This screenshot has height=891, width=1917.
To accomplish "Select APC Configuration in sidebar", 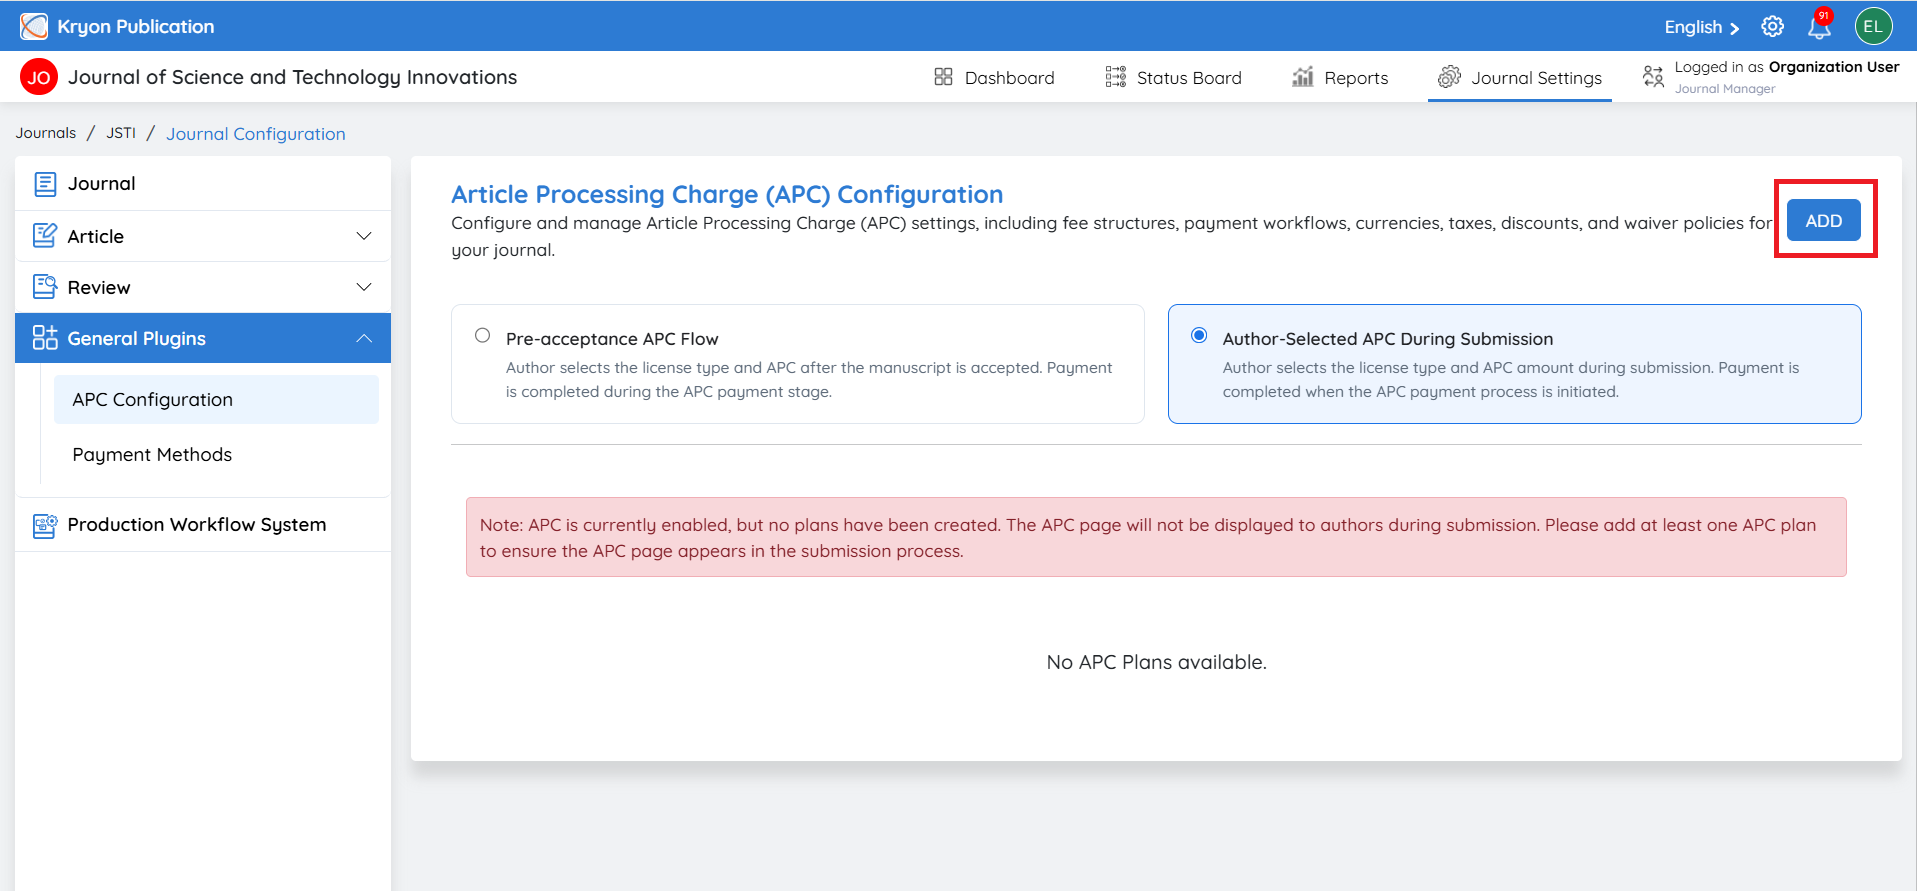I will pos(216,399).
